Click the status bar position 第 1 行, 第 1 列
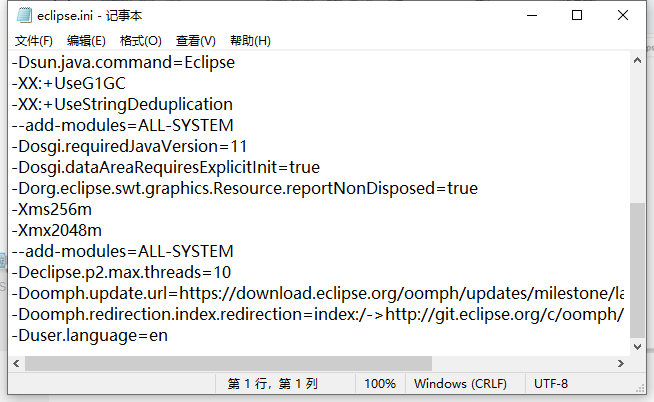This screenshot has height=402, width=654. tap(272, 384)
